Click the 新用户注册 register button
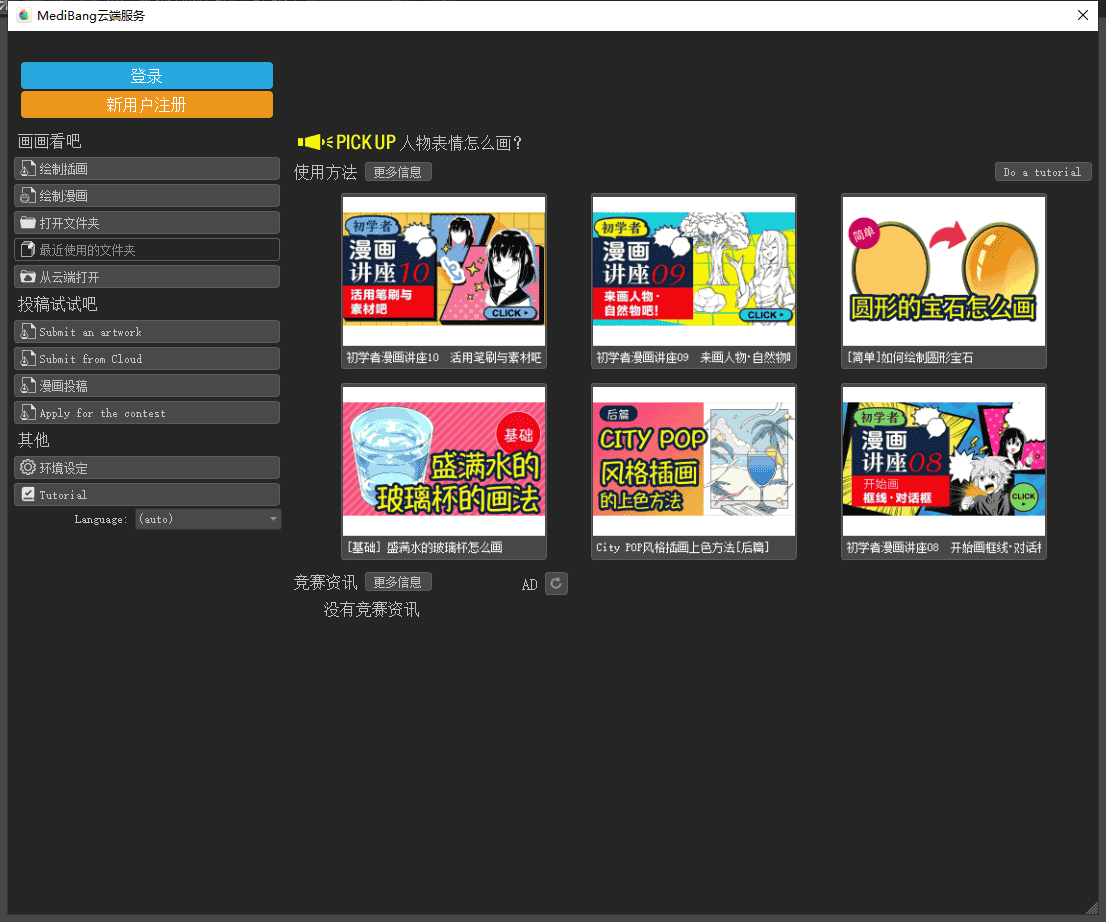Screen dimensions: 1106x922 tap(147, 105)
